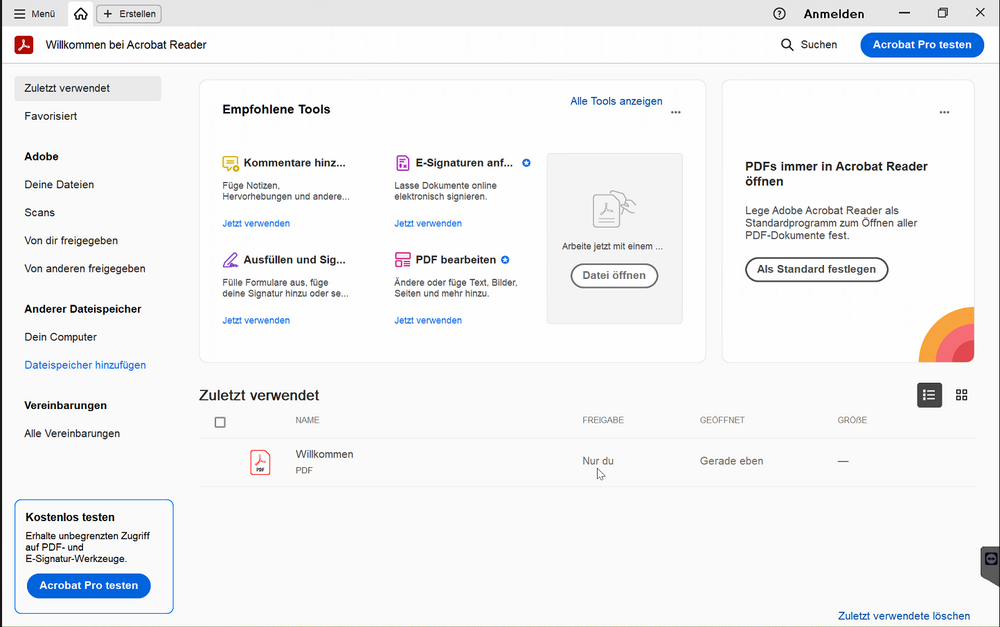Tick the select-all checkbox beside NAME
The height and width of the screenshot is (627, 1000).
click(x=220, y=422)
